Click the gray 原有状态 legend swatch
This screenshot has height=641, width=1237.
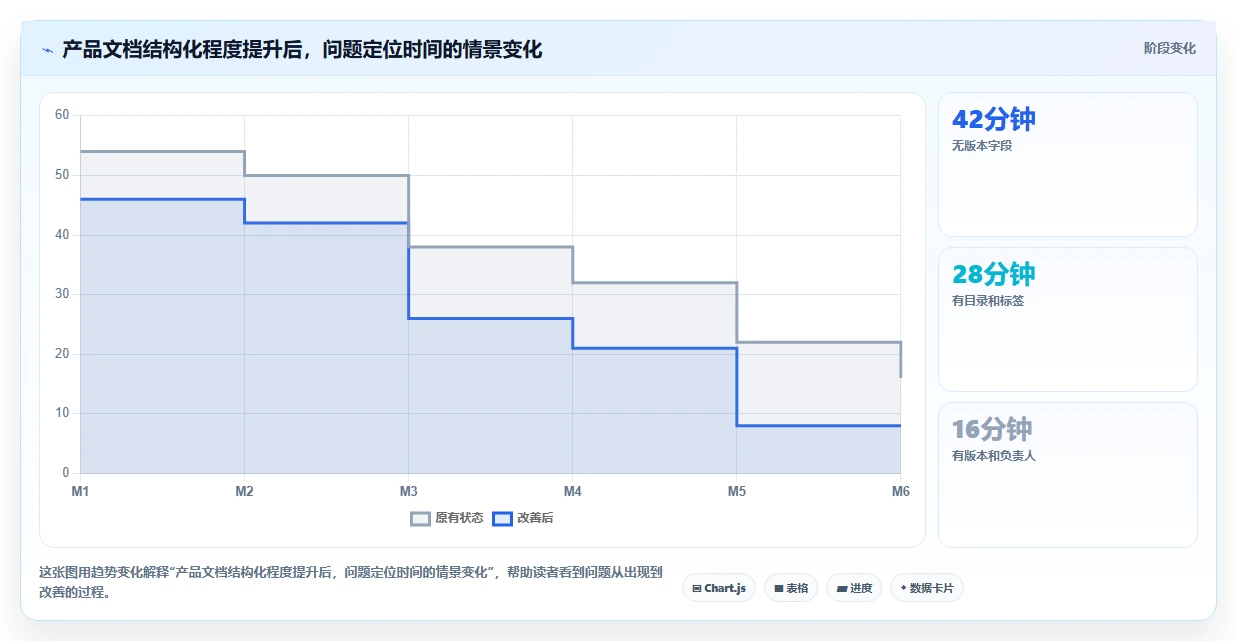click(x=420, y=518)
